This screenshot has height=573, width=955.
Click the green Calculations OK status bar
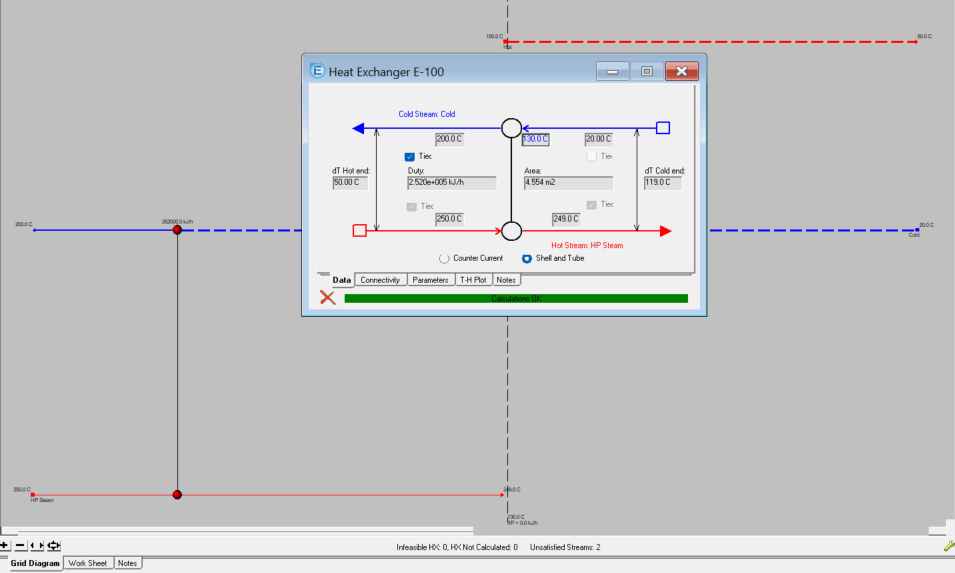click(516, 298)
